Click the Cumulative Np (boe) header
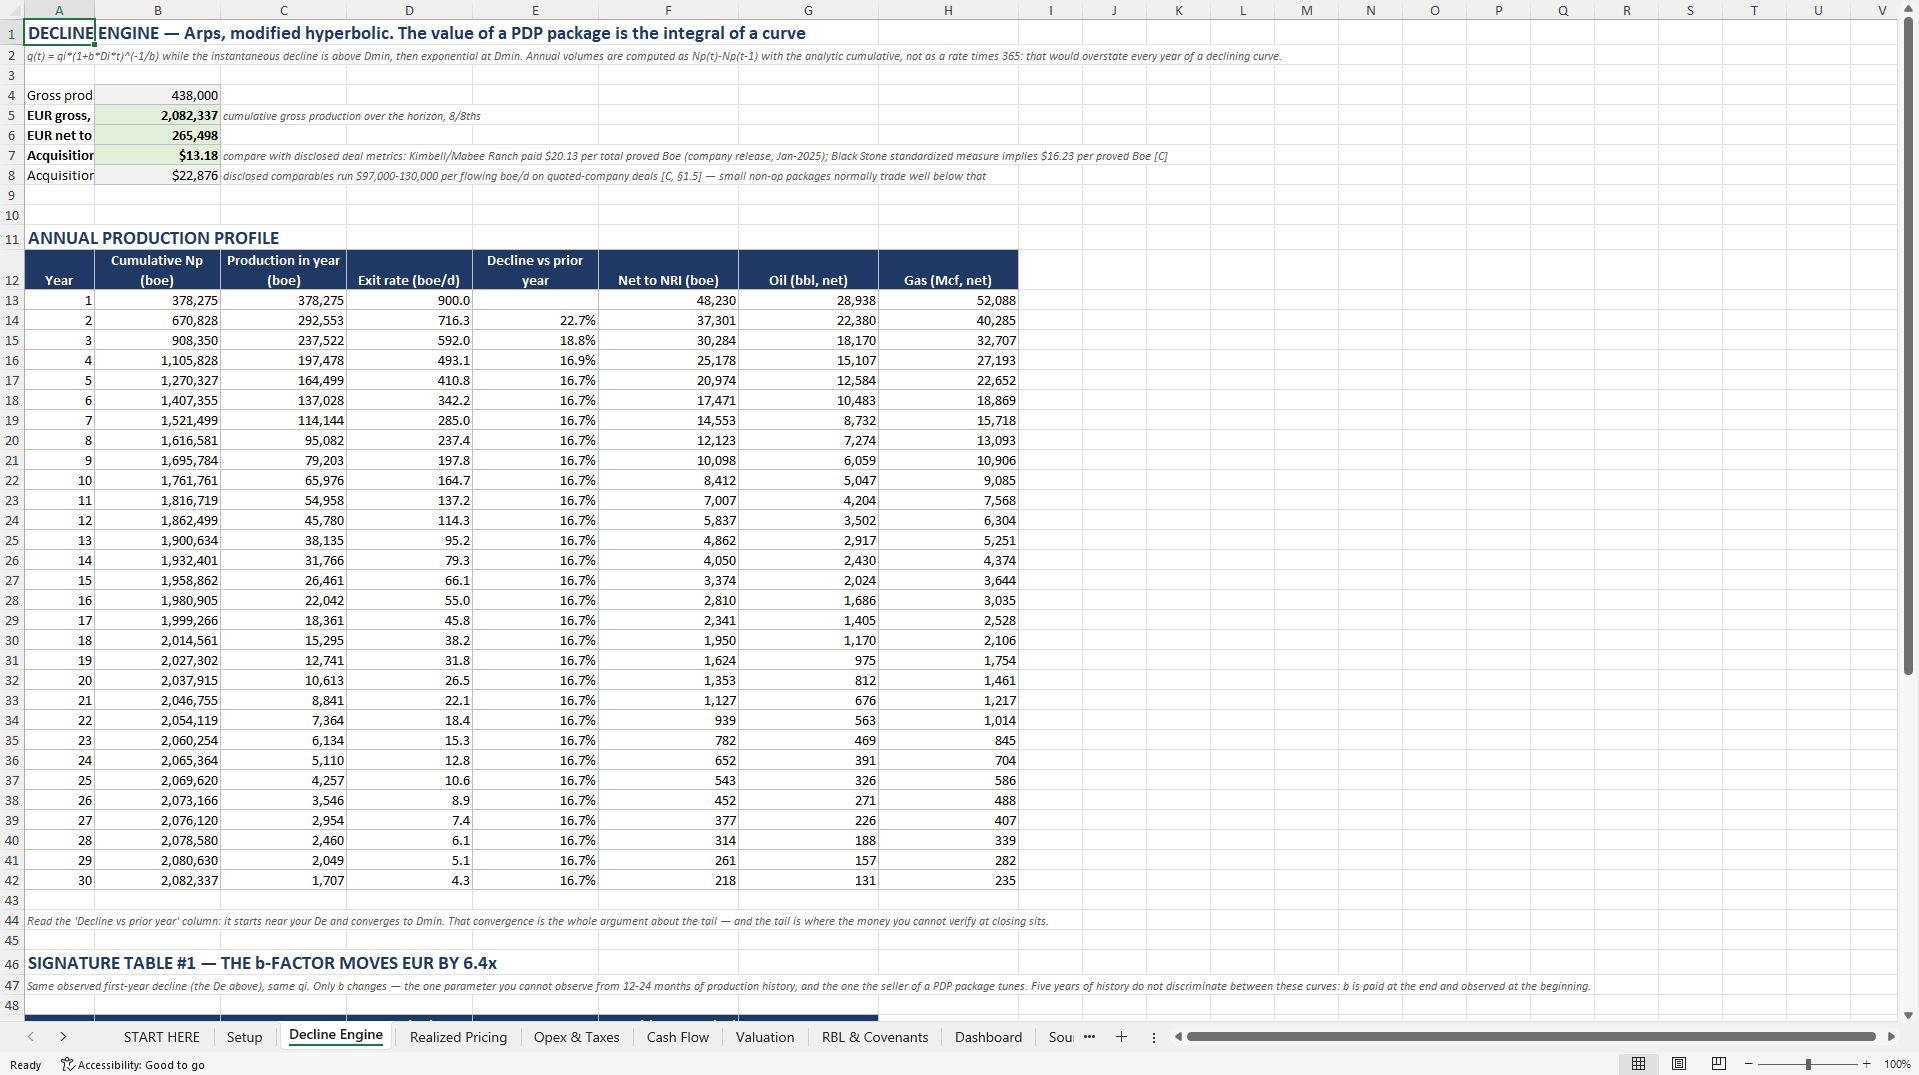This screenshot has height=1075, width=1919. [x=157, y=270]
